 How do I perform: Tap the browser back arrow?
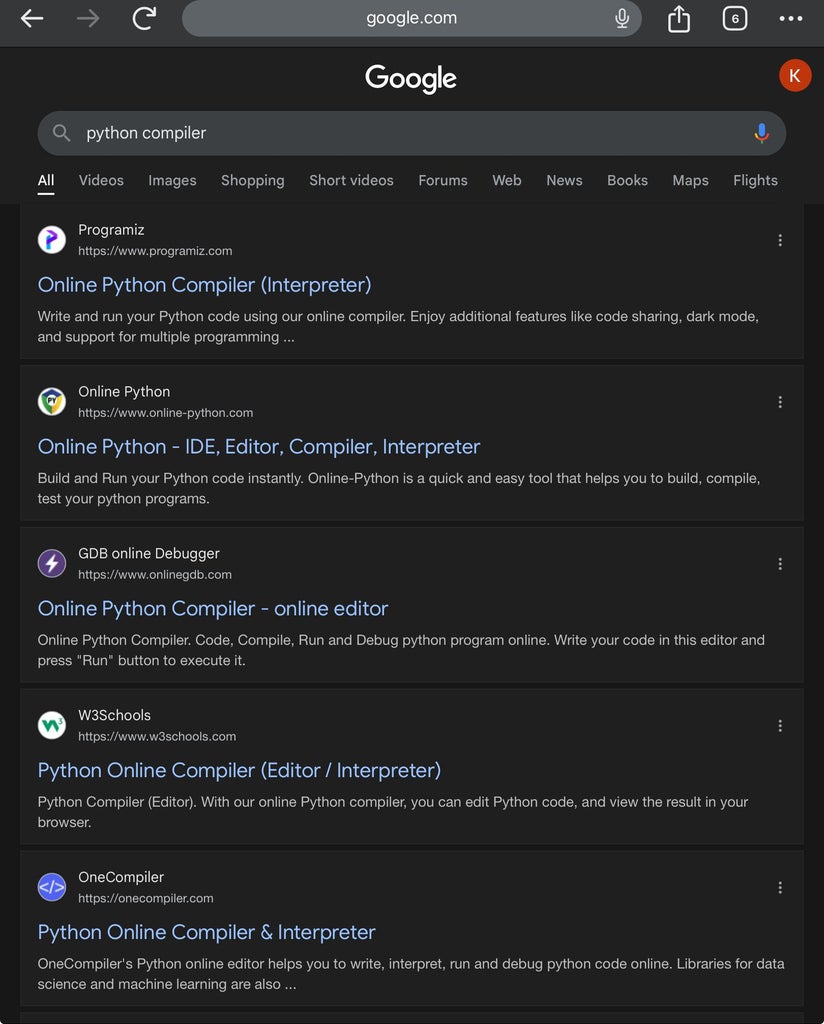(x=32, y=18)
